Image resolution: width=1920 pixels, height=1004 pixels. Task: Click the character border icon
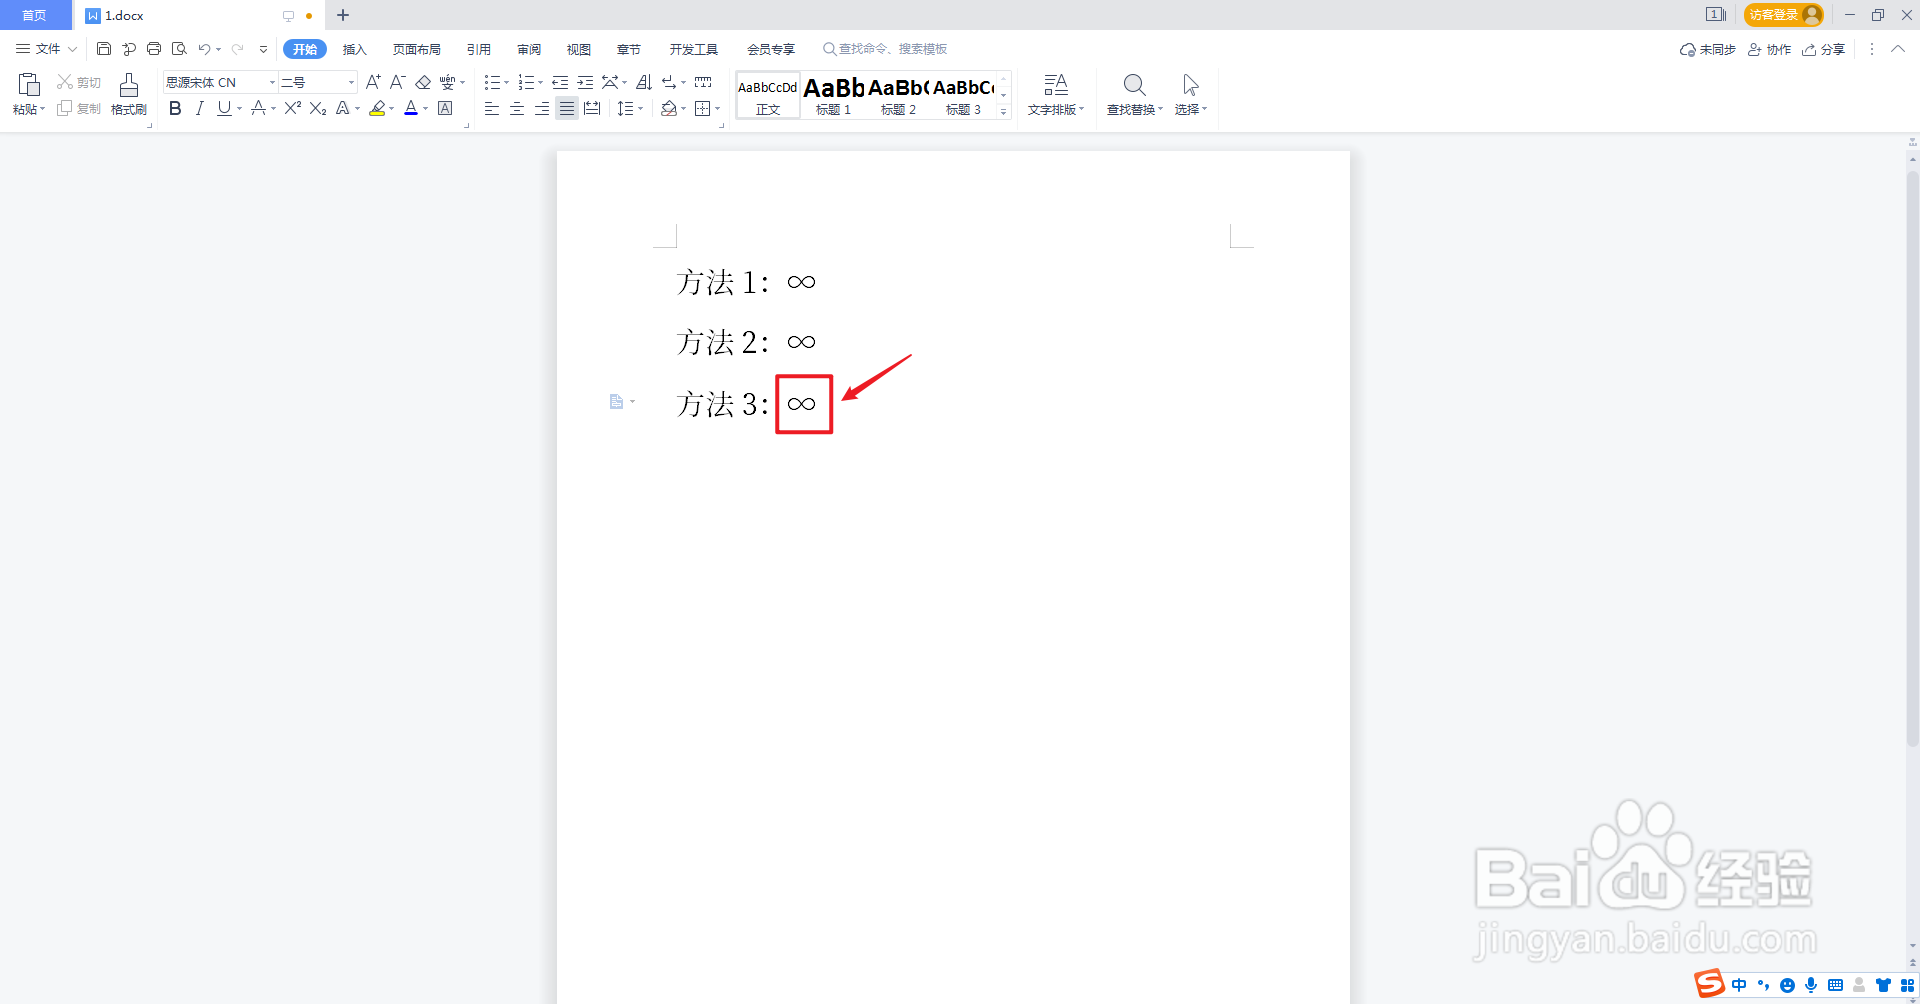pyautogui.click(x=445, y=108)
